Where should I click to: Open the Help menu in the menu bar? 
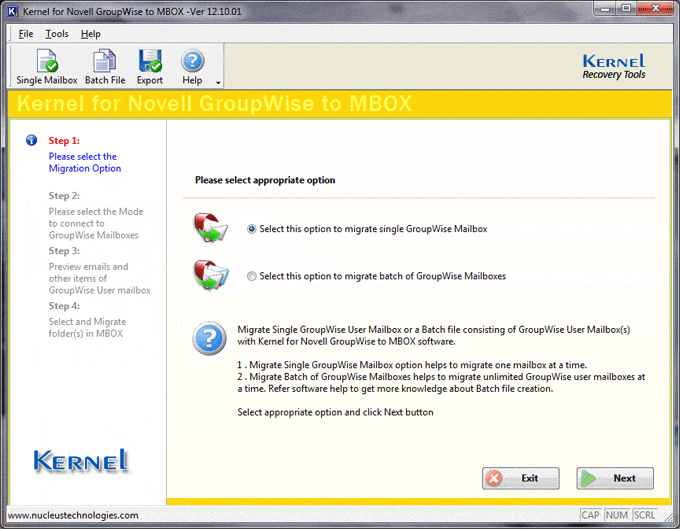(x=91, y=34)
